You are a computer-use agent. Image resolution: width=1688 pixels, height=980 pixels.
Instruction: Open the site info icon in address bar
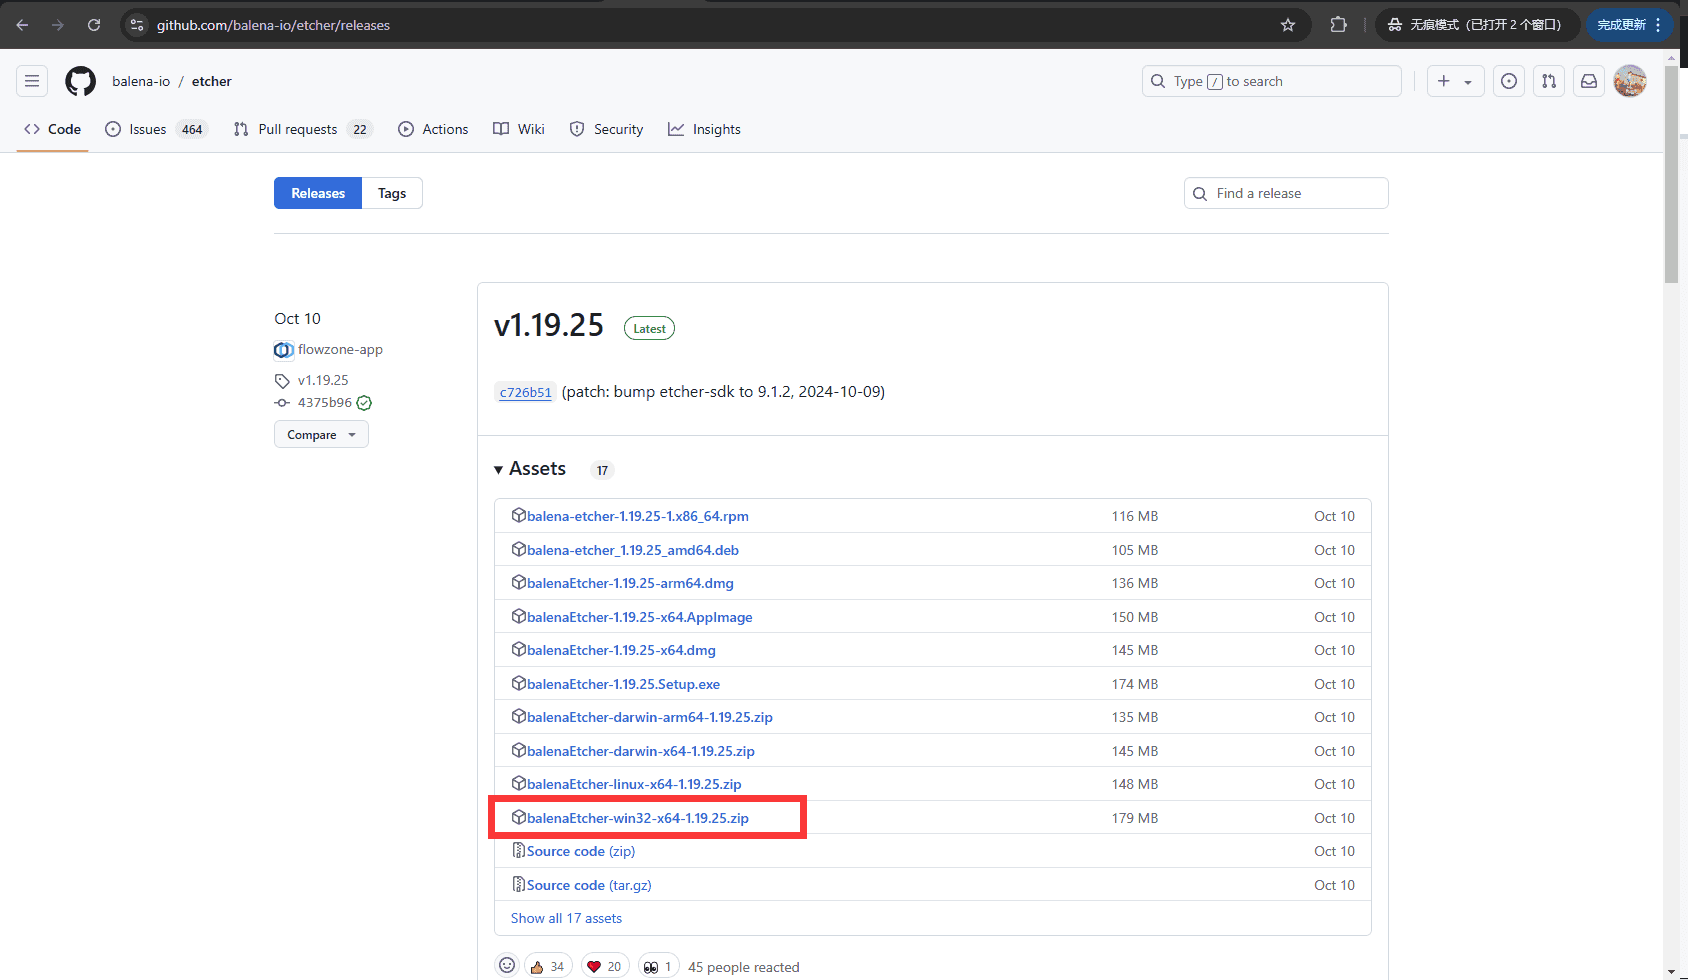pyautogui.click(x=138, y=25)
